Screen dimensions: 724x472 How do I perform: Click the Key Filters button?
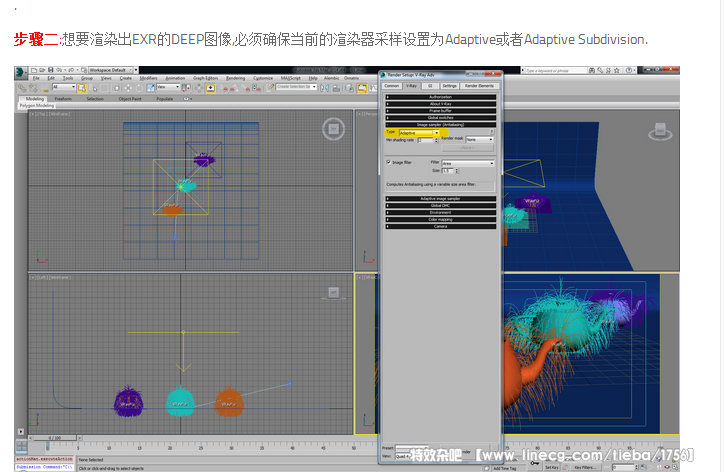584,467
